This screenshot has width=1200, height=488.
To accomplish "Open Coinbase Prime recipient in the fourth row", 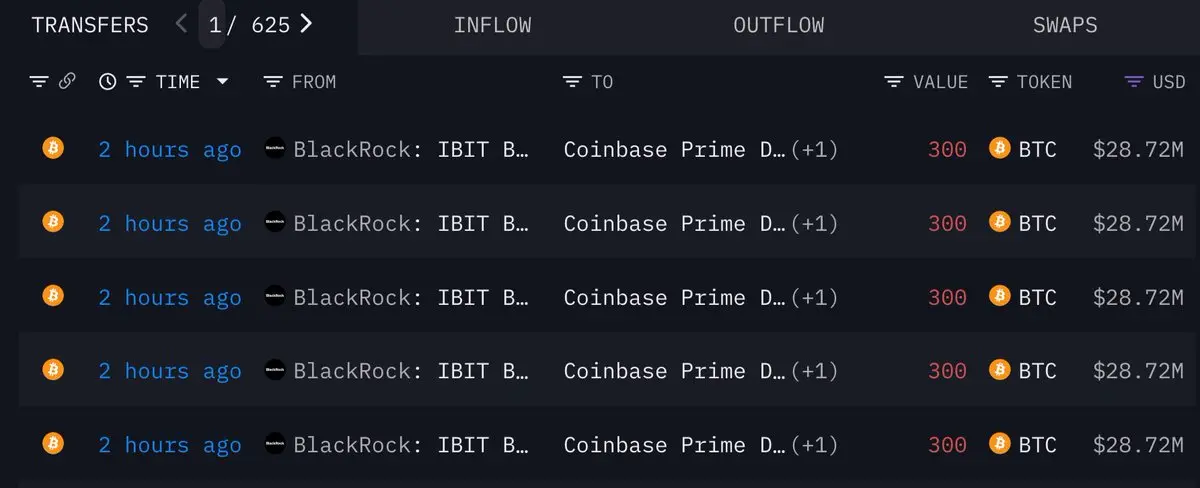I will [674, 371].
